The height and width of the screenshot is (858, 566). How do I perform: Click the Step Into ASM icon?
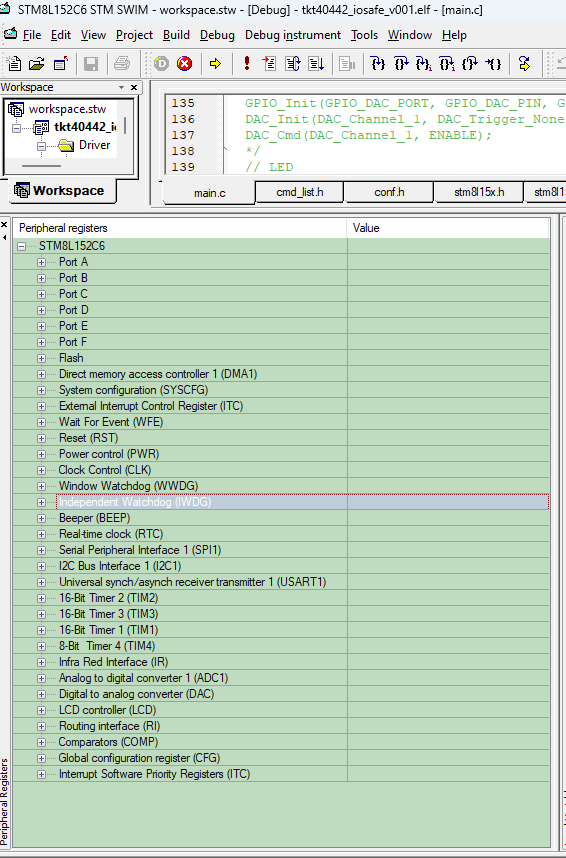coord(424,64)
